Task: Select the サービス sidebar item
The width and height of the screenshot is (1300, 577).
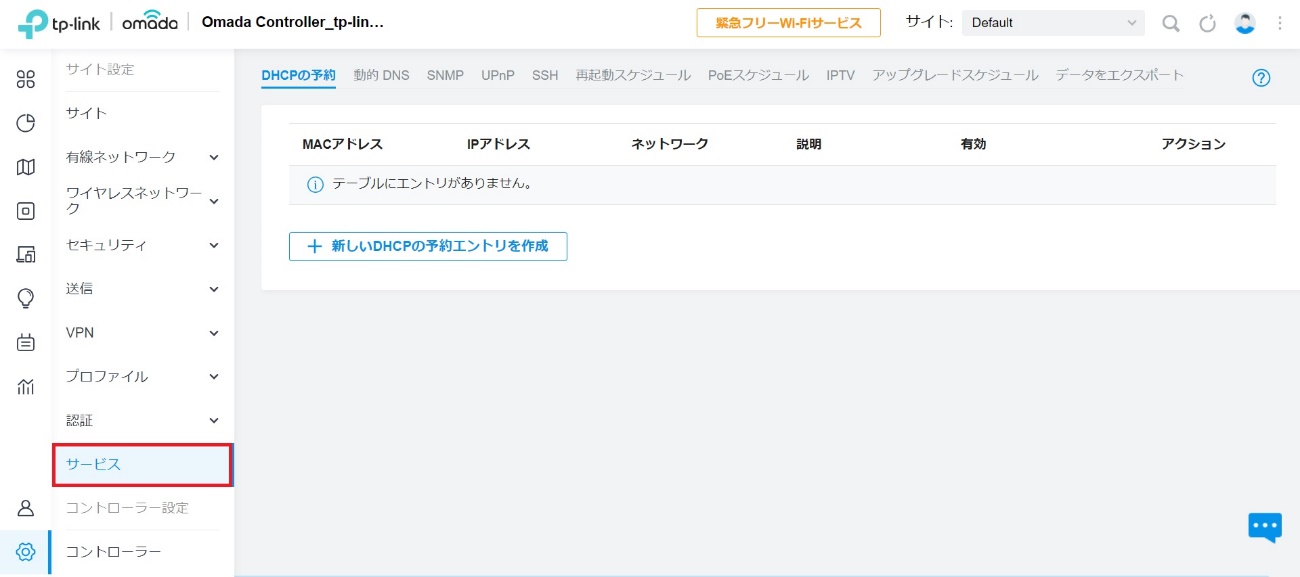Action: (x=142, y=465)
